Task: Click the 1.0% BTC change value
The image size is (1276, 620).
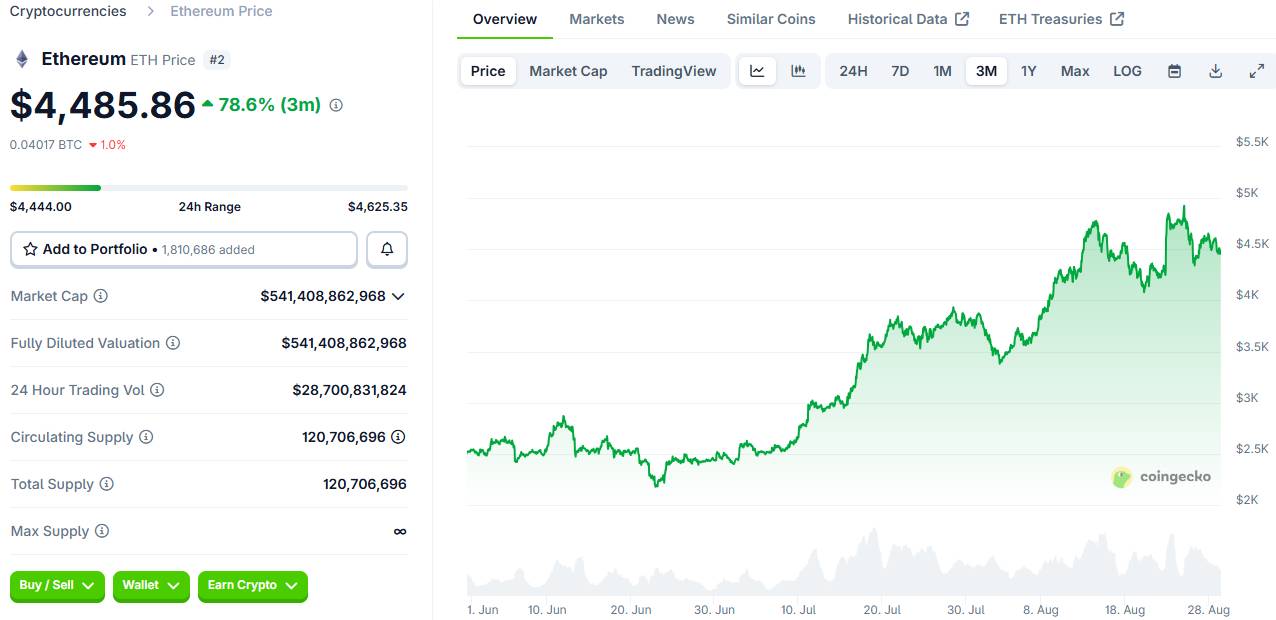Action: coord(107,145)
